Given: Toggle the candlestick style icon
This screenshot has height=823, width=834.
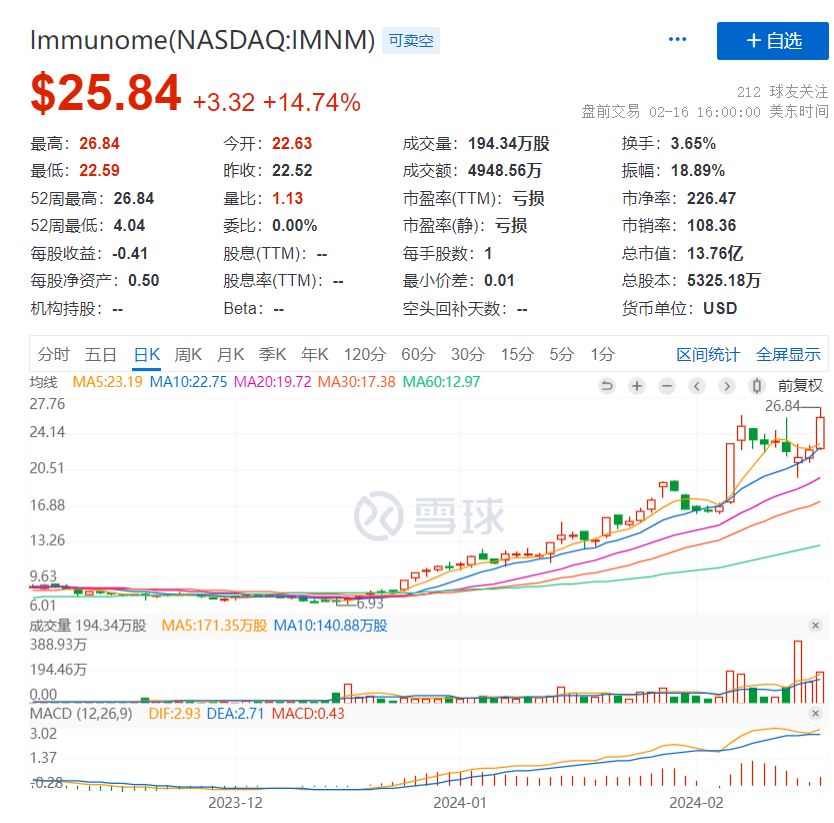Looking at the screenshot, I should pyautogui.click(x=757, y=386).
